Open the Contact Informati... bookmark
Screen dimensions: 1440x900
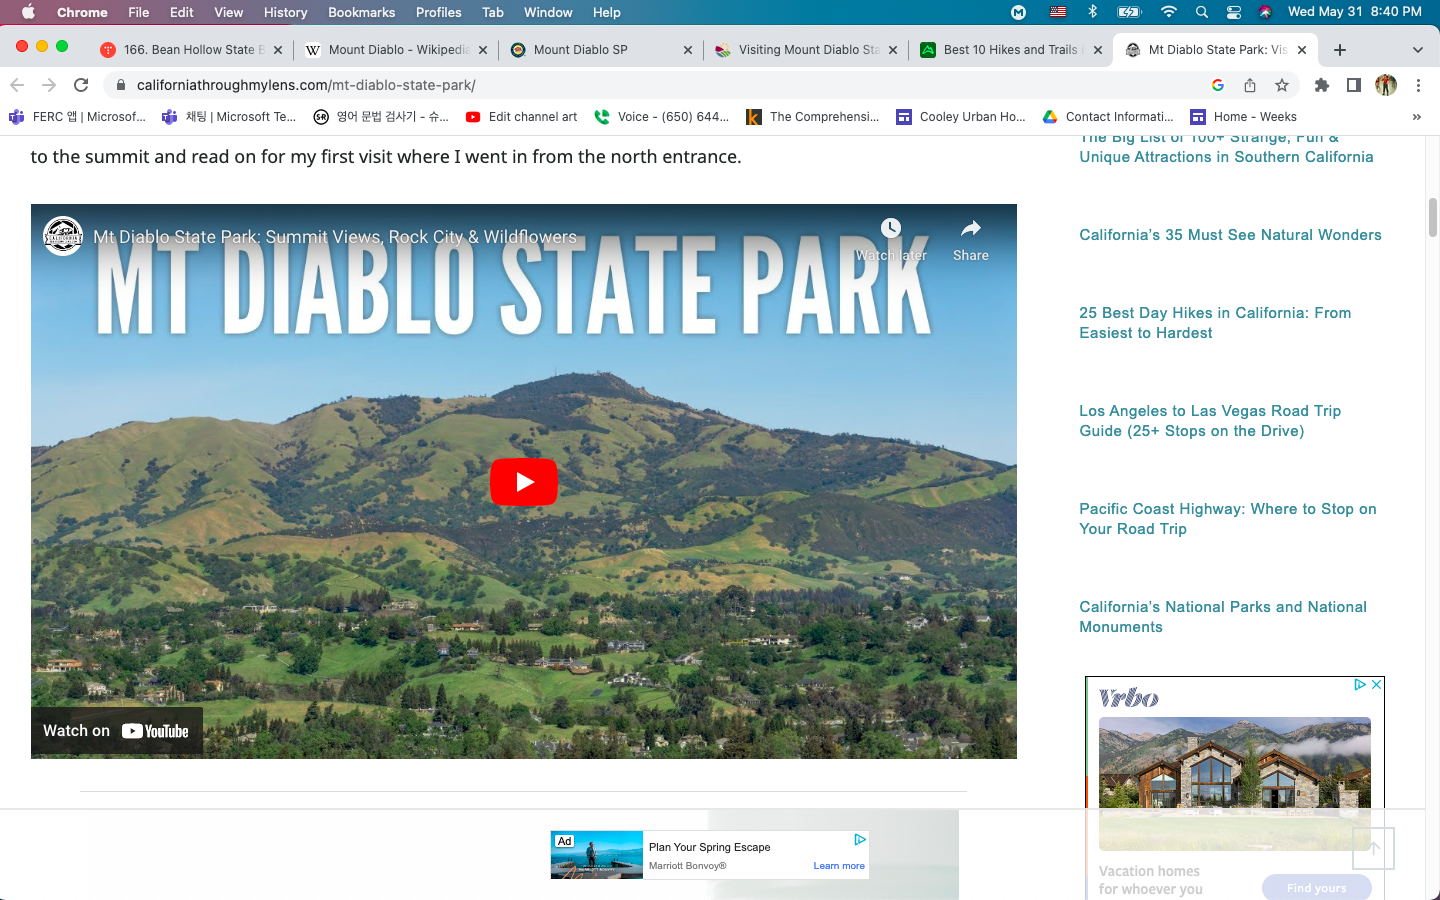pos(1108,117)
